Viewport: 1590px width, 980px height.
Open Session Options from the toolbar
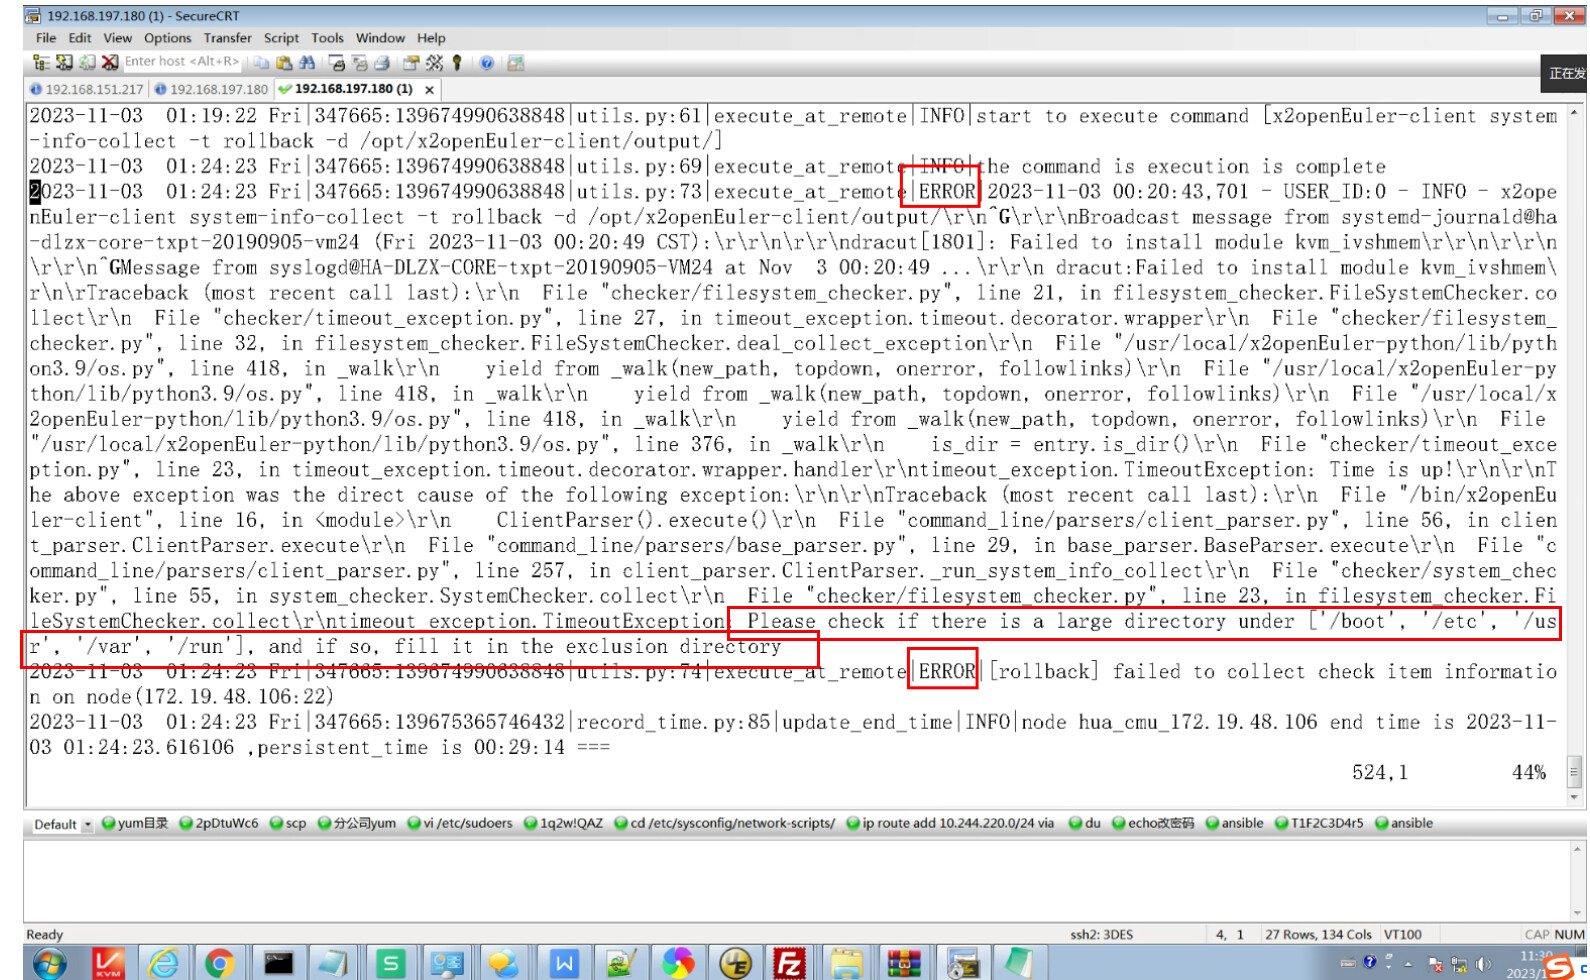[411, 63]
